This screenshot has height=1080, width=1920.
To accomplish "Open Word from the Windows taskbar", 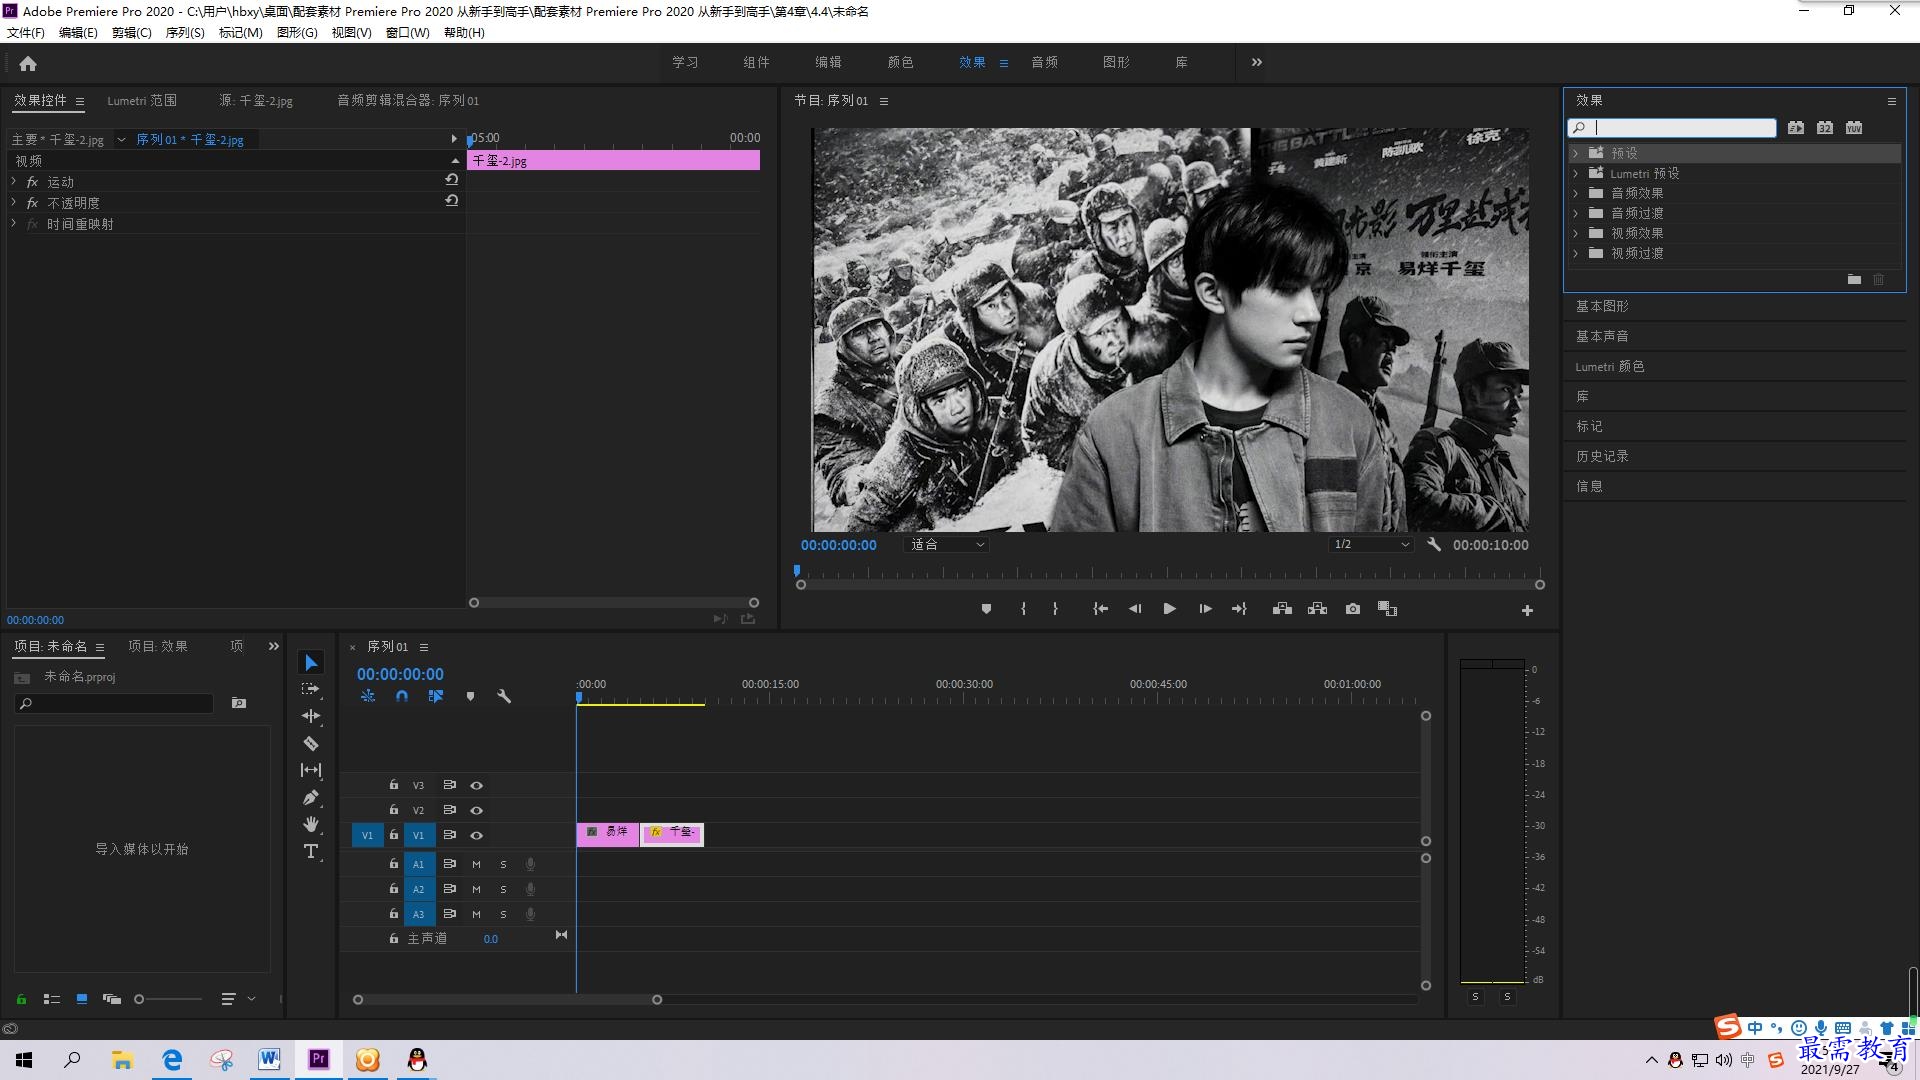I will [269, 1059].
